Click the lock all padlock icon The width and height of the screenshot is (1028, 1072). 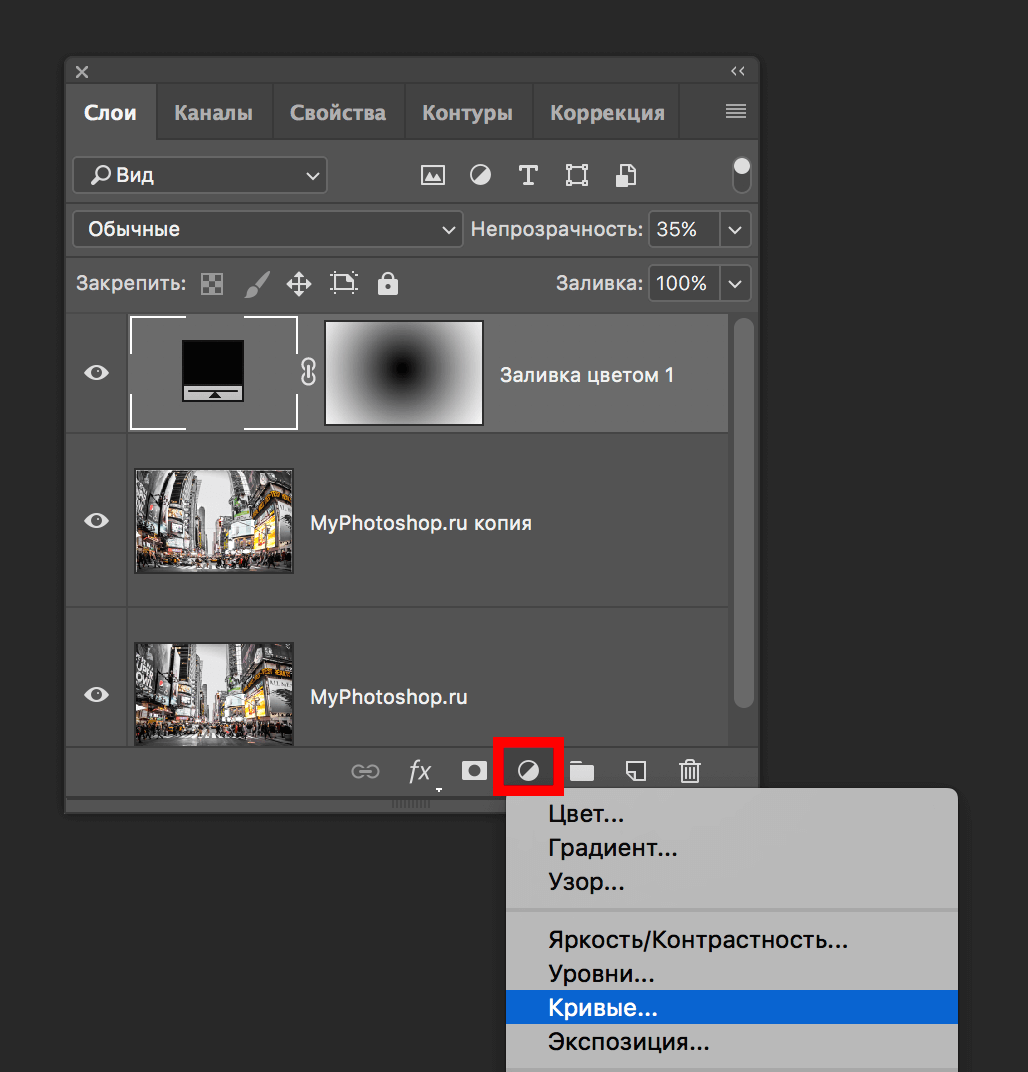[388, 284]
